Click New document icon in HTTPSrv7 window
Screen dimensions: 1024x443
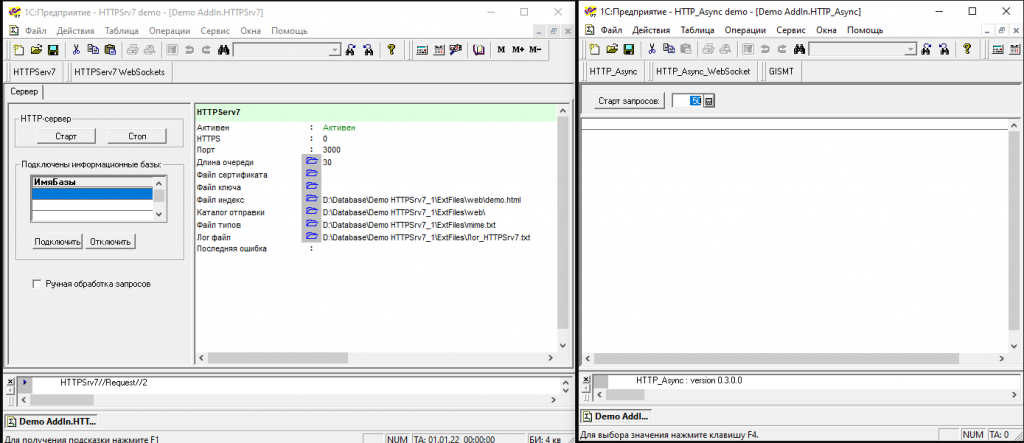(19, 49)
